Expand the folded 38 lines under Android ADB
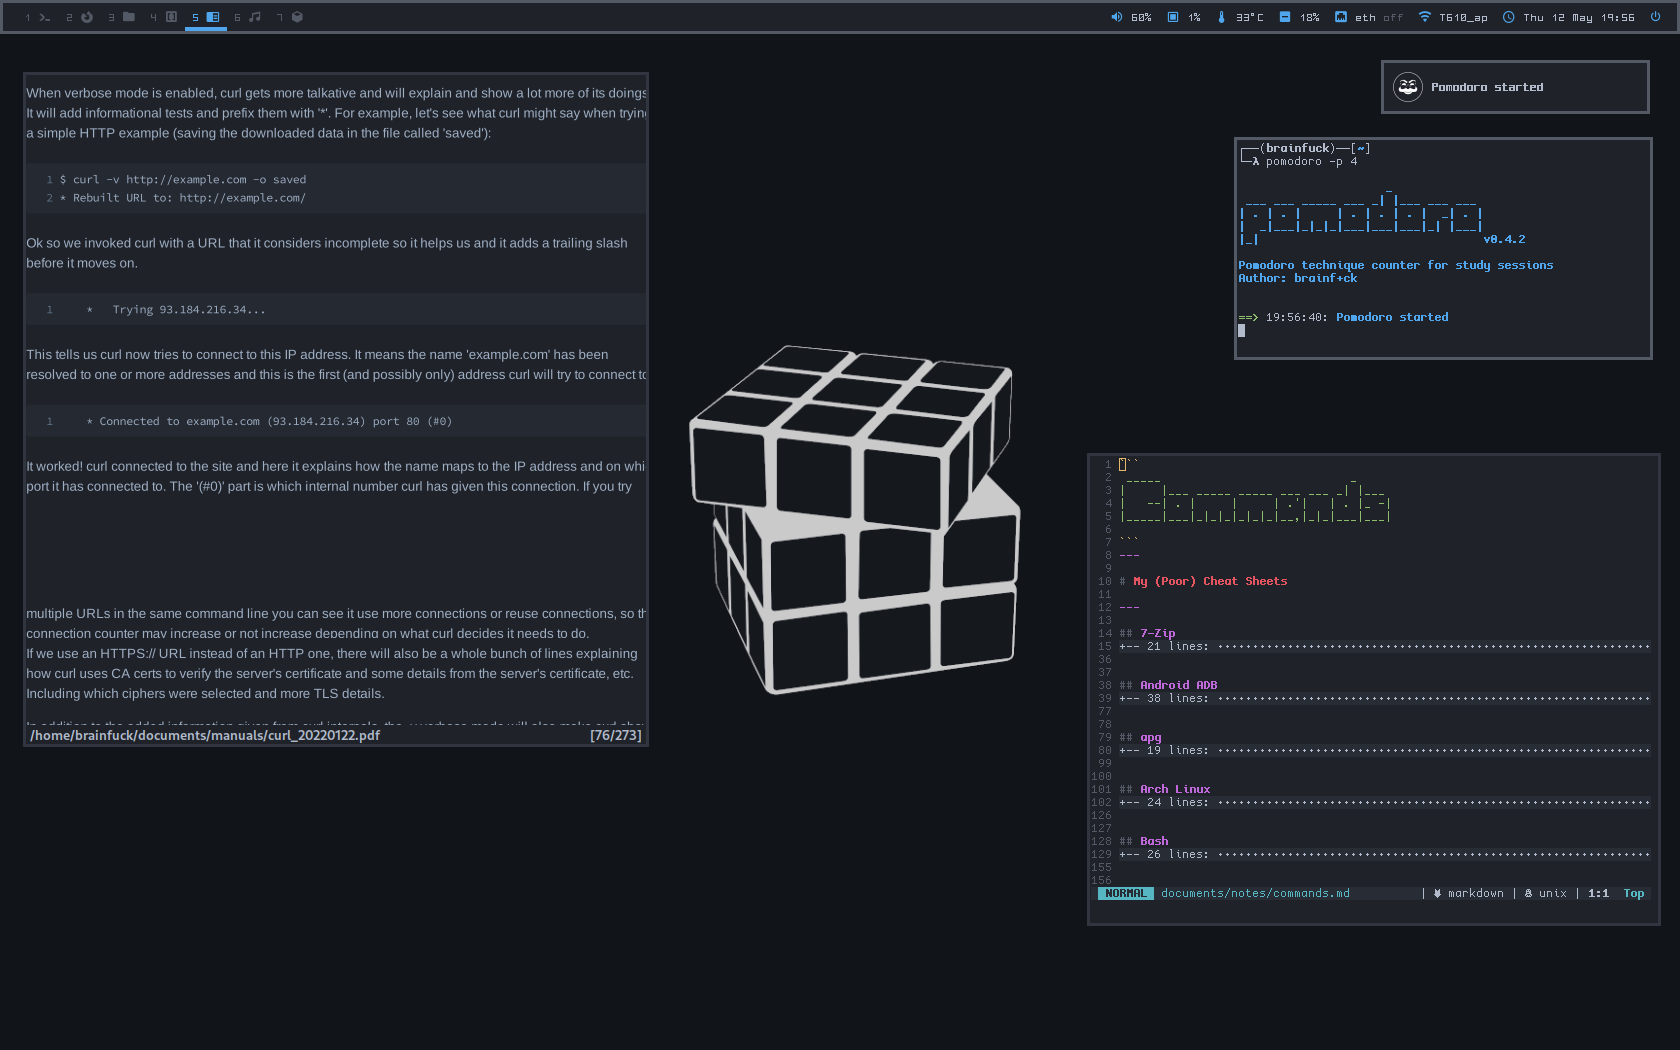This screenshot has height=1050, width=1680. pyautogui.click(x=1385, y=699)
